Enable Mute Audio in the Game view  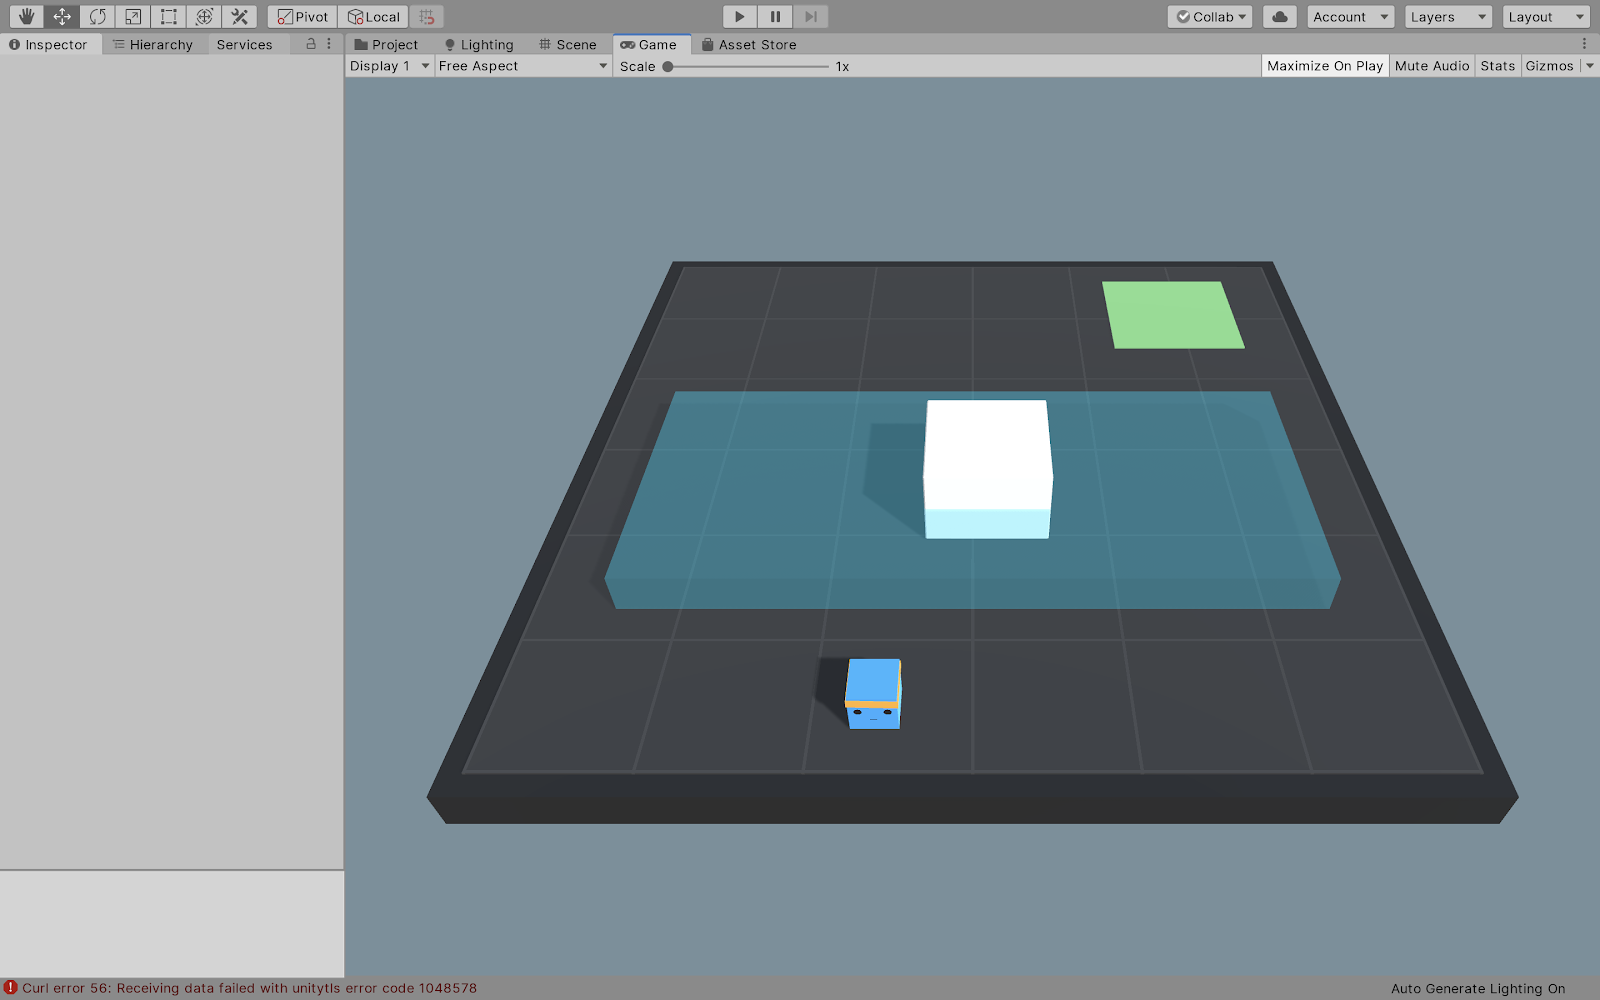point(1432,65)
